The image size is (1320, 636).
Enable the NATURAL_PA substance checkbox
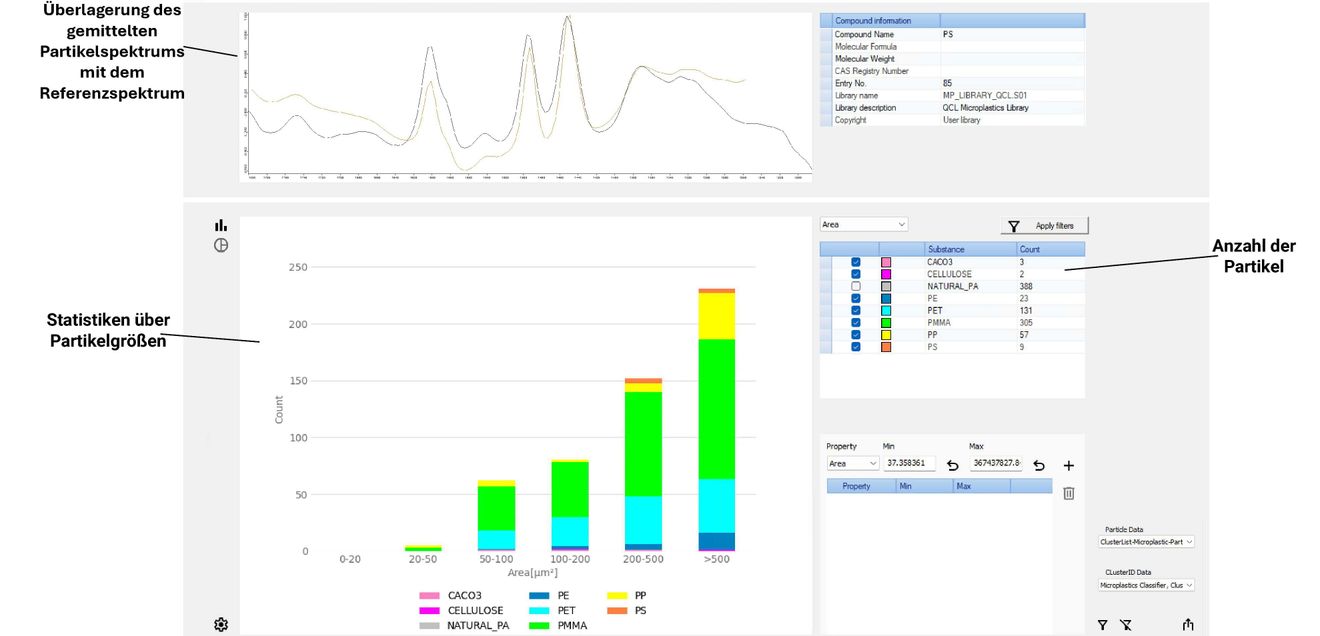click(856, 286)
